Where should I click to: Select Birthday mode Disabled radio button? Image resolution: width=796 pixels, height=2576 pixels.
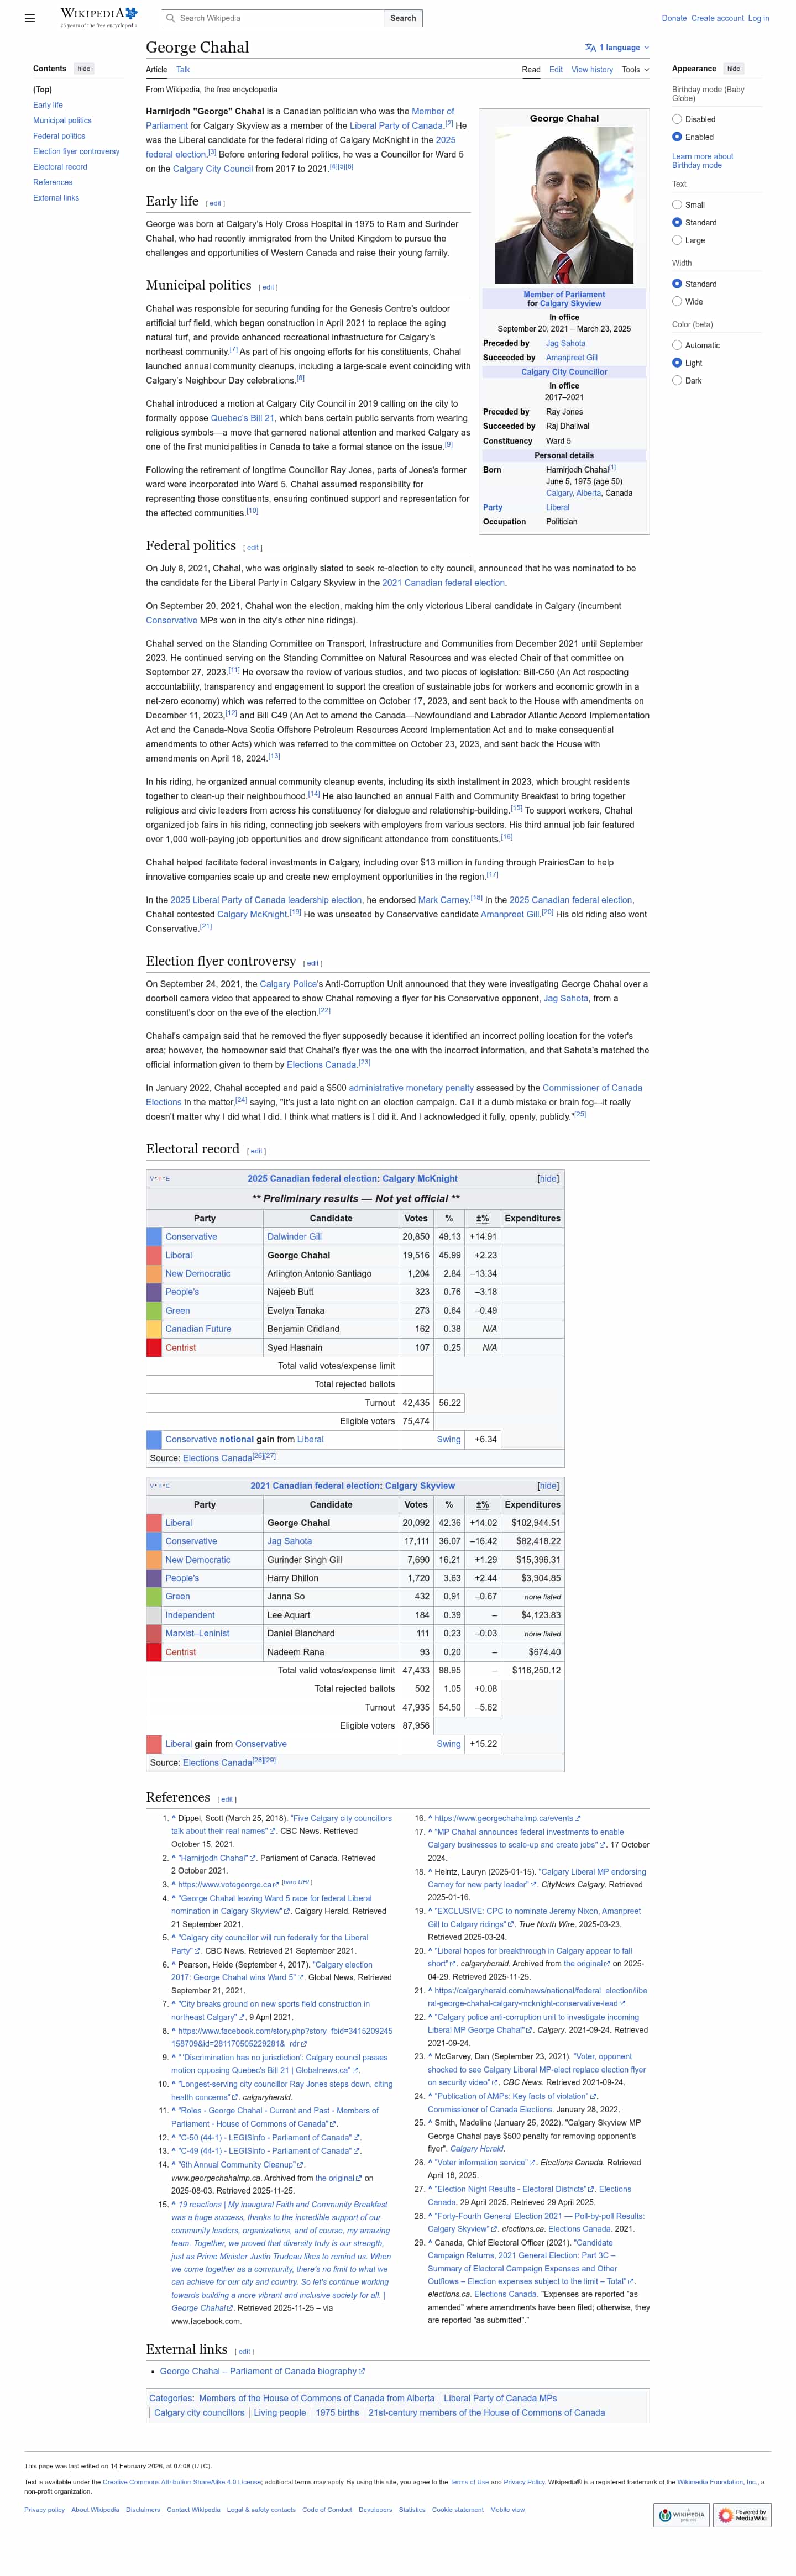click(x=677, y=119)
